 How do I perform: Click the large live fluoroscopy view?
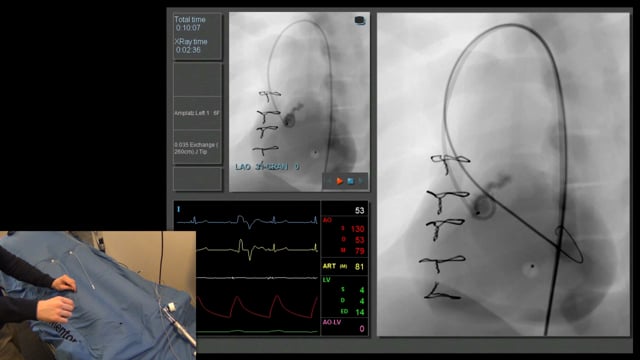pyautogui.click(x=503, y=174)
